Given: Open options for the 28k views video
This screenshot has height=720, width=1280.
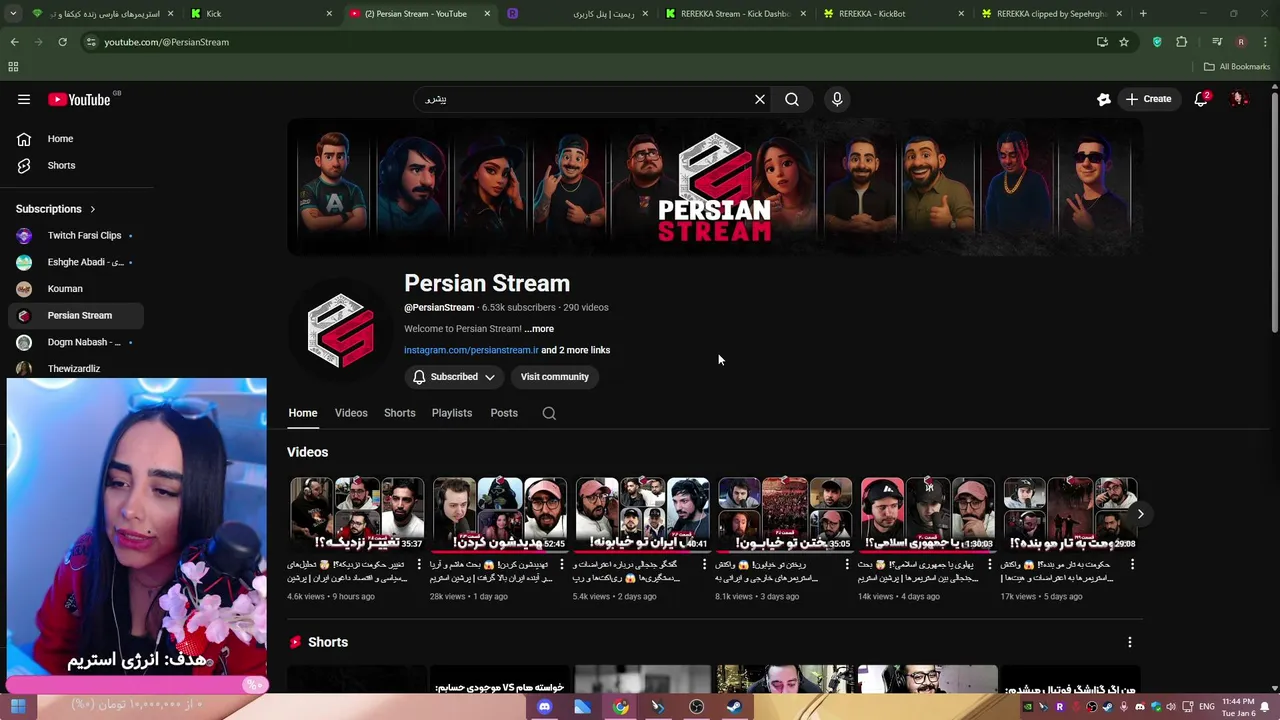Looking at the screenshot, I should point(561,565).
